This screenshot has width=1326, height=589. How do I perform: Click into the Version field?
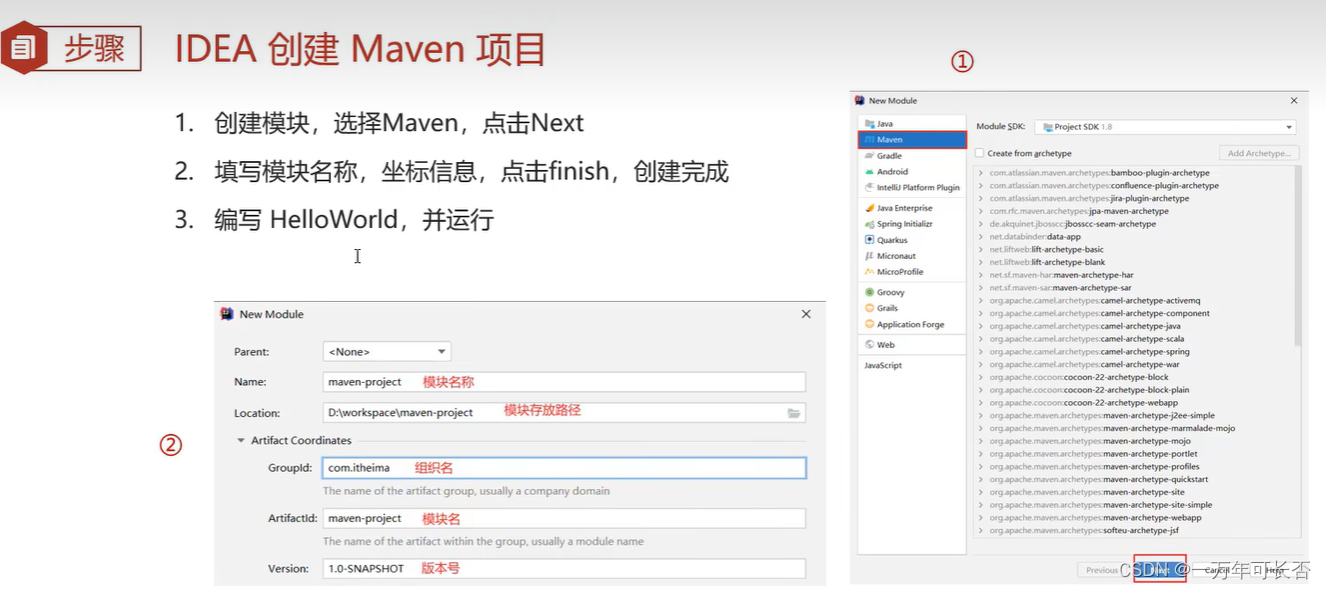pos(564,568)
